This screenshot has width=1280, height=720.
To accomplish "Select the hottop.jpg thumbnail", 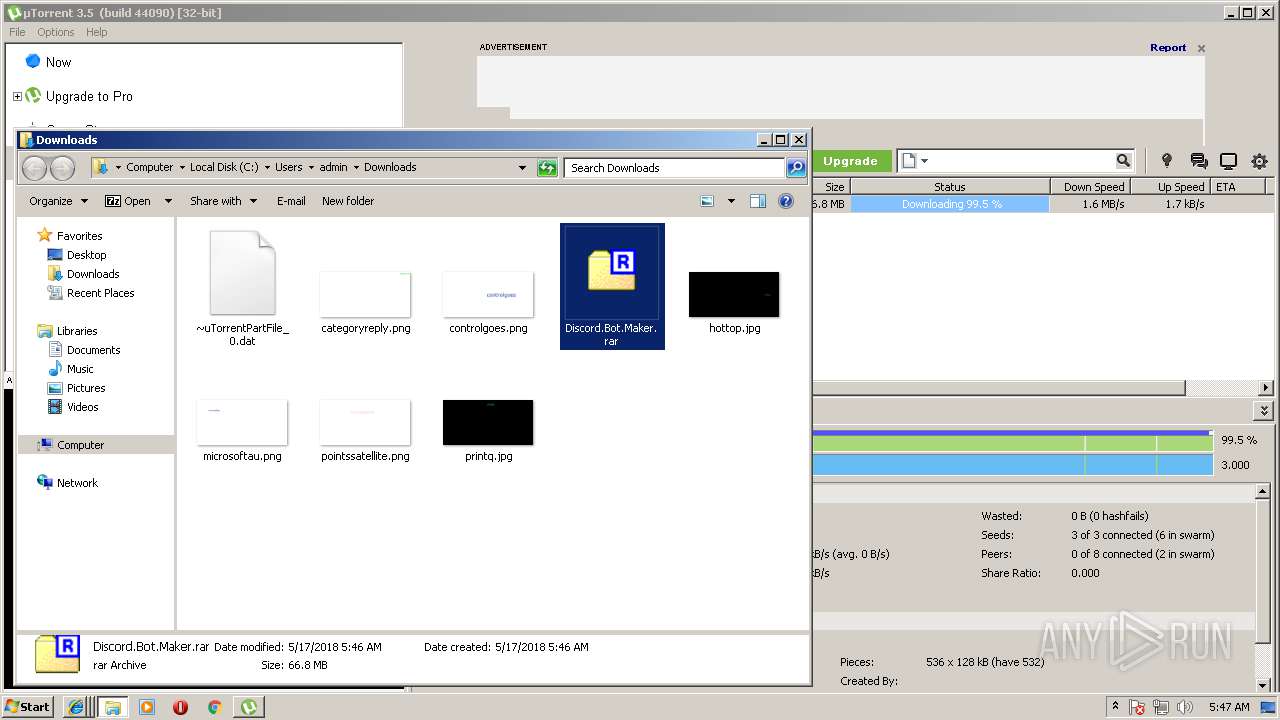I will pos(734,303).
